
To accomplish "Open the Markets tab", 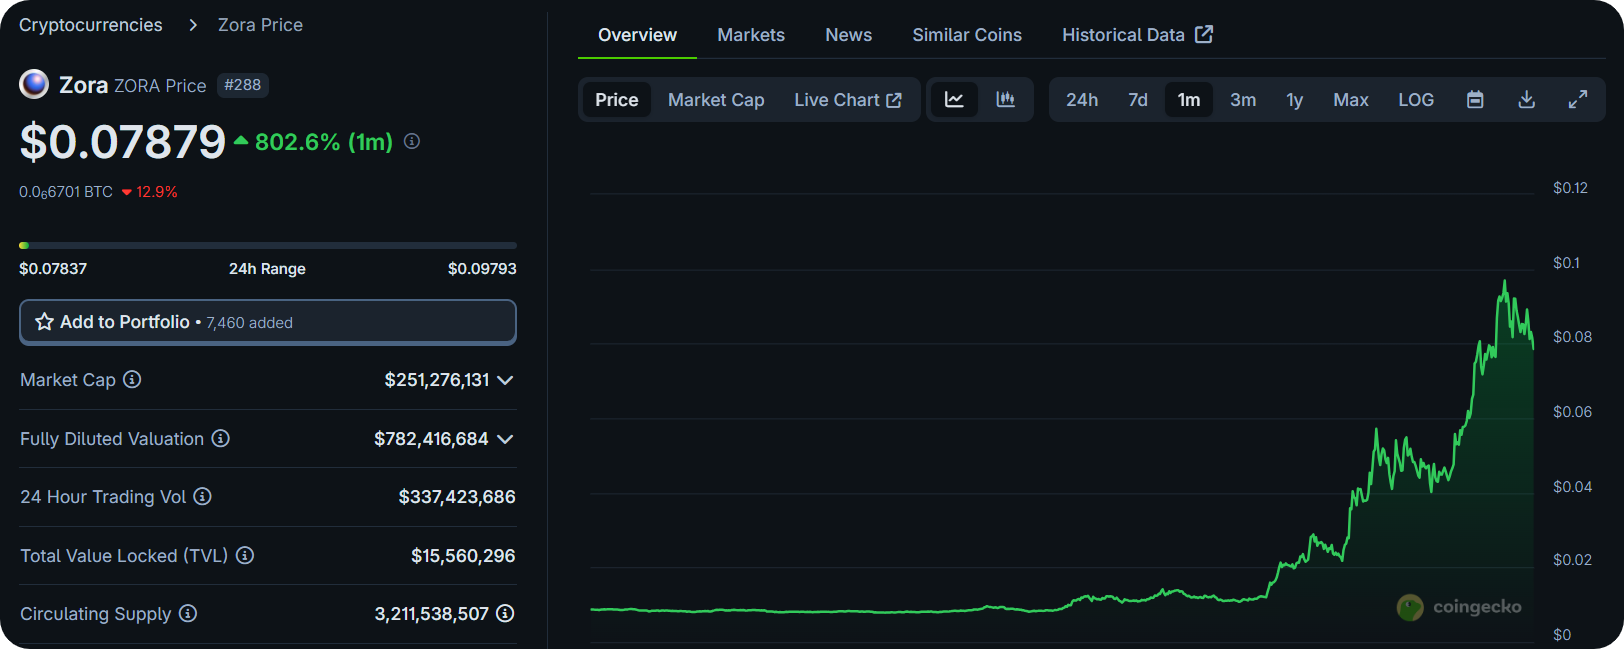I will coord(750,35).
